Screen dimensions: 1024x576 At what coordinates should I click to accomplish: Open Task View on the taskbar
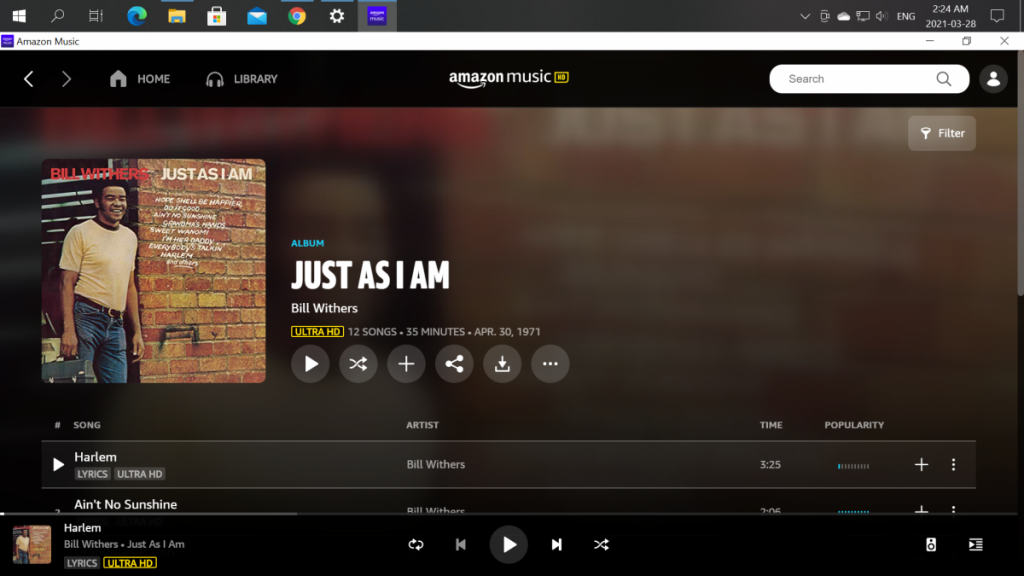click(96, 16)
